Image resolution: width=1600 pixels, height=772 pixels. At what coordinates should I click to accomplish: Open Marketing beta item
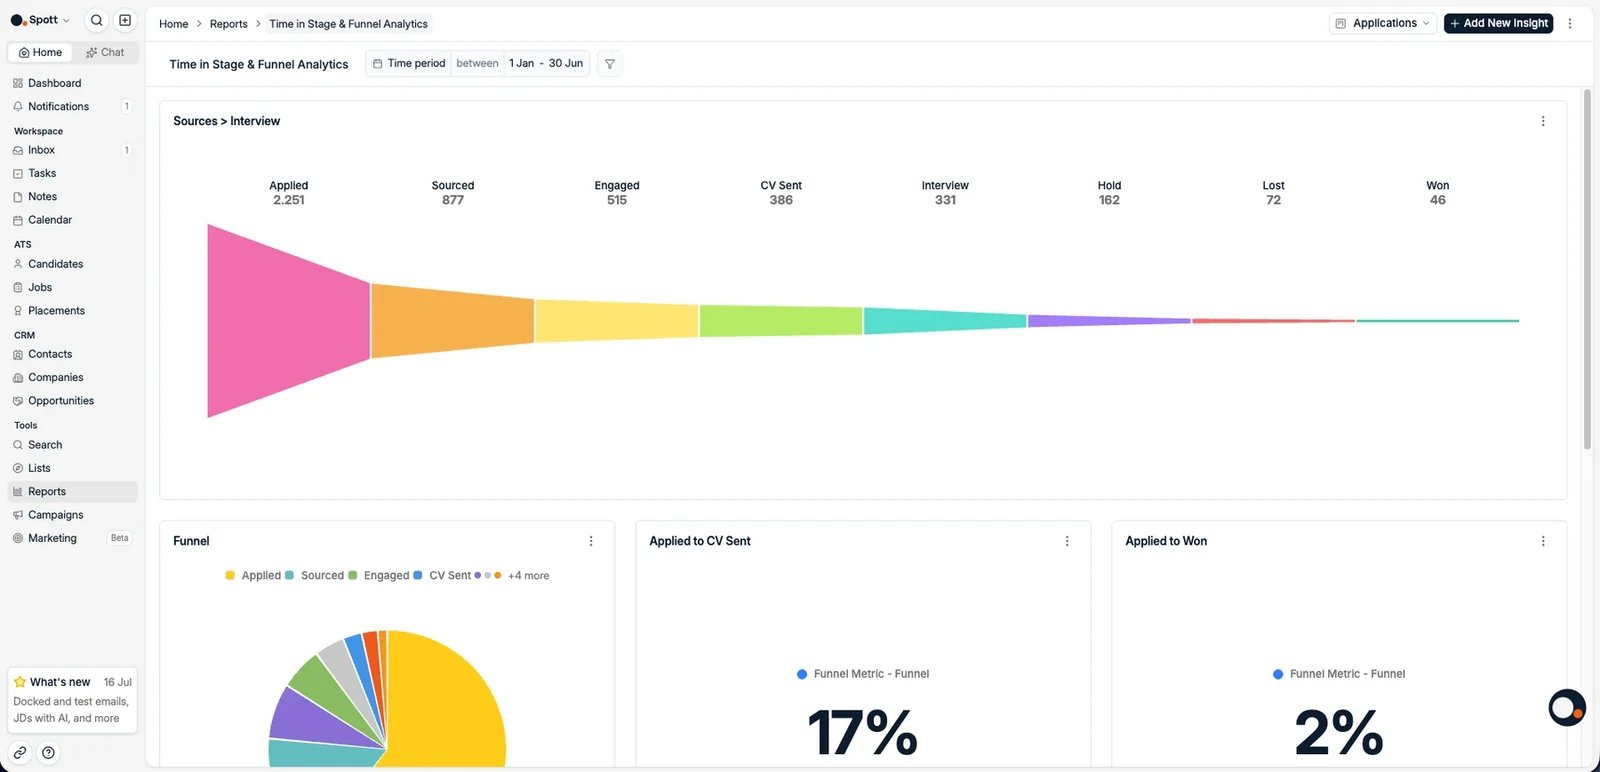72,538
